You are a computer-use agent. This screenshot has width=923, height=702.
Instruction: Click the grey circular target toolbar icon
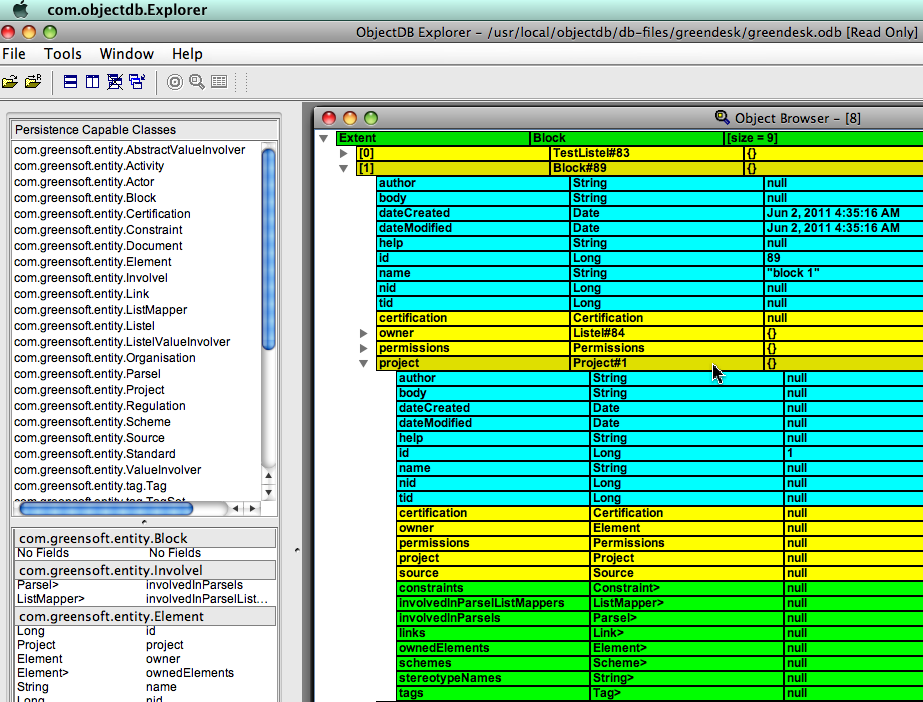click(175, 82)
